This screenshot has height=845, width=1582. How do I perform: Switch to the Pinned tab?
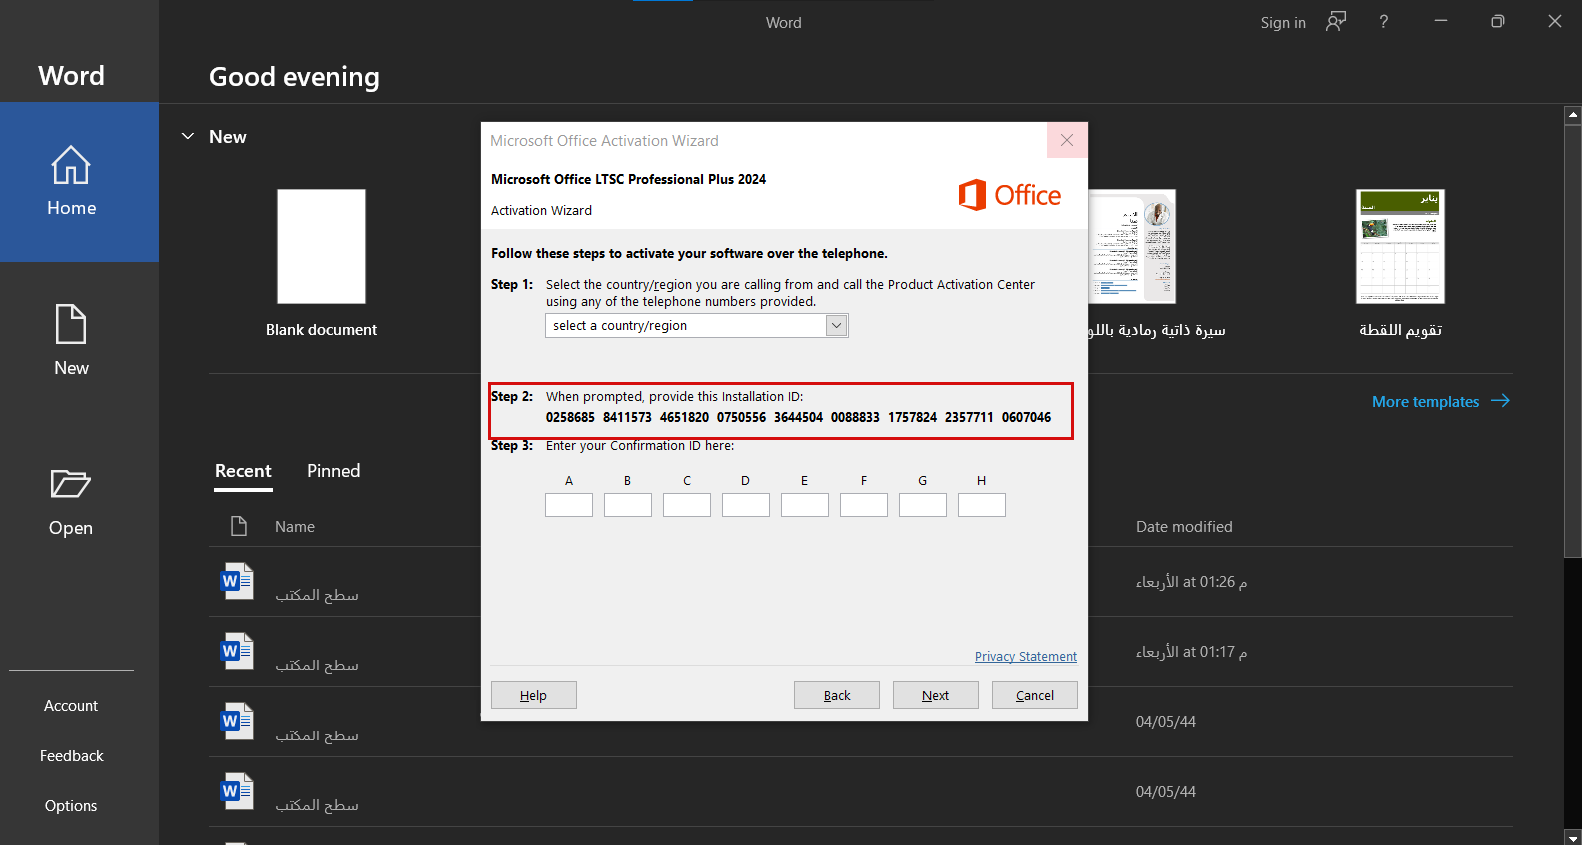click(x=333, y=471)
